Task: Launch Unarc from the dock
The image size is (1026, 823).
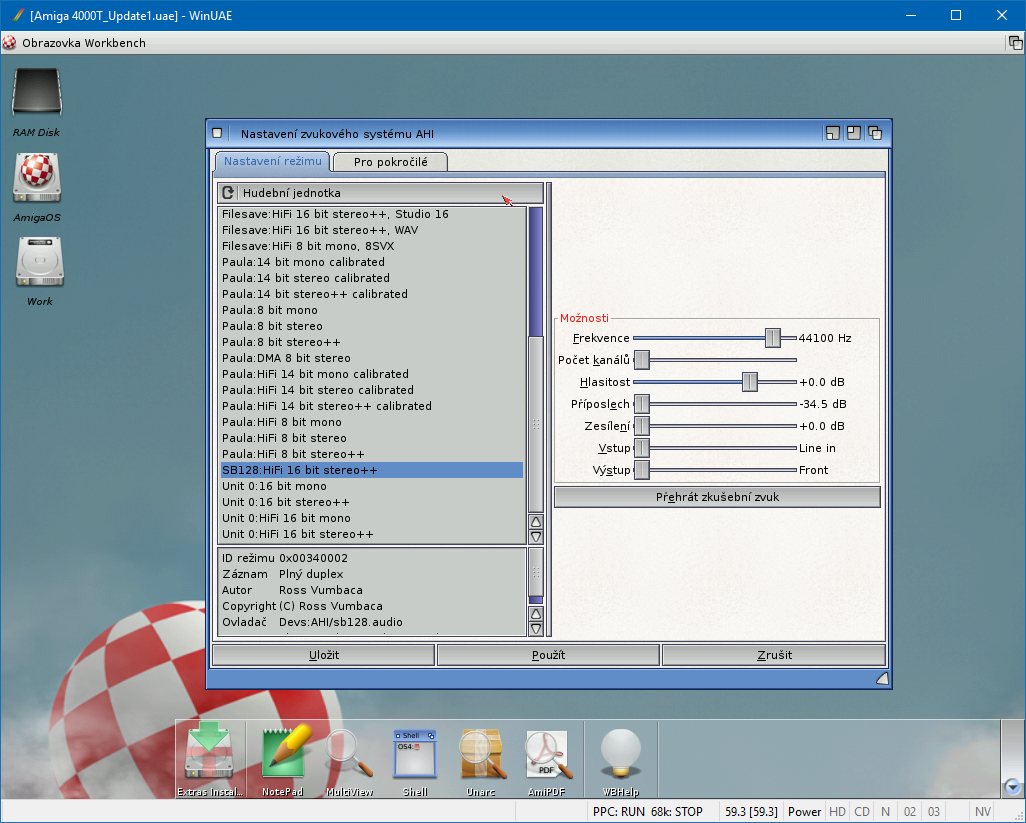Action: click(482, 754)
